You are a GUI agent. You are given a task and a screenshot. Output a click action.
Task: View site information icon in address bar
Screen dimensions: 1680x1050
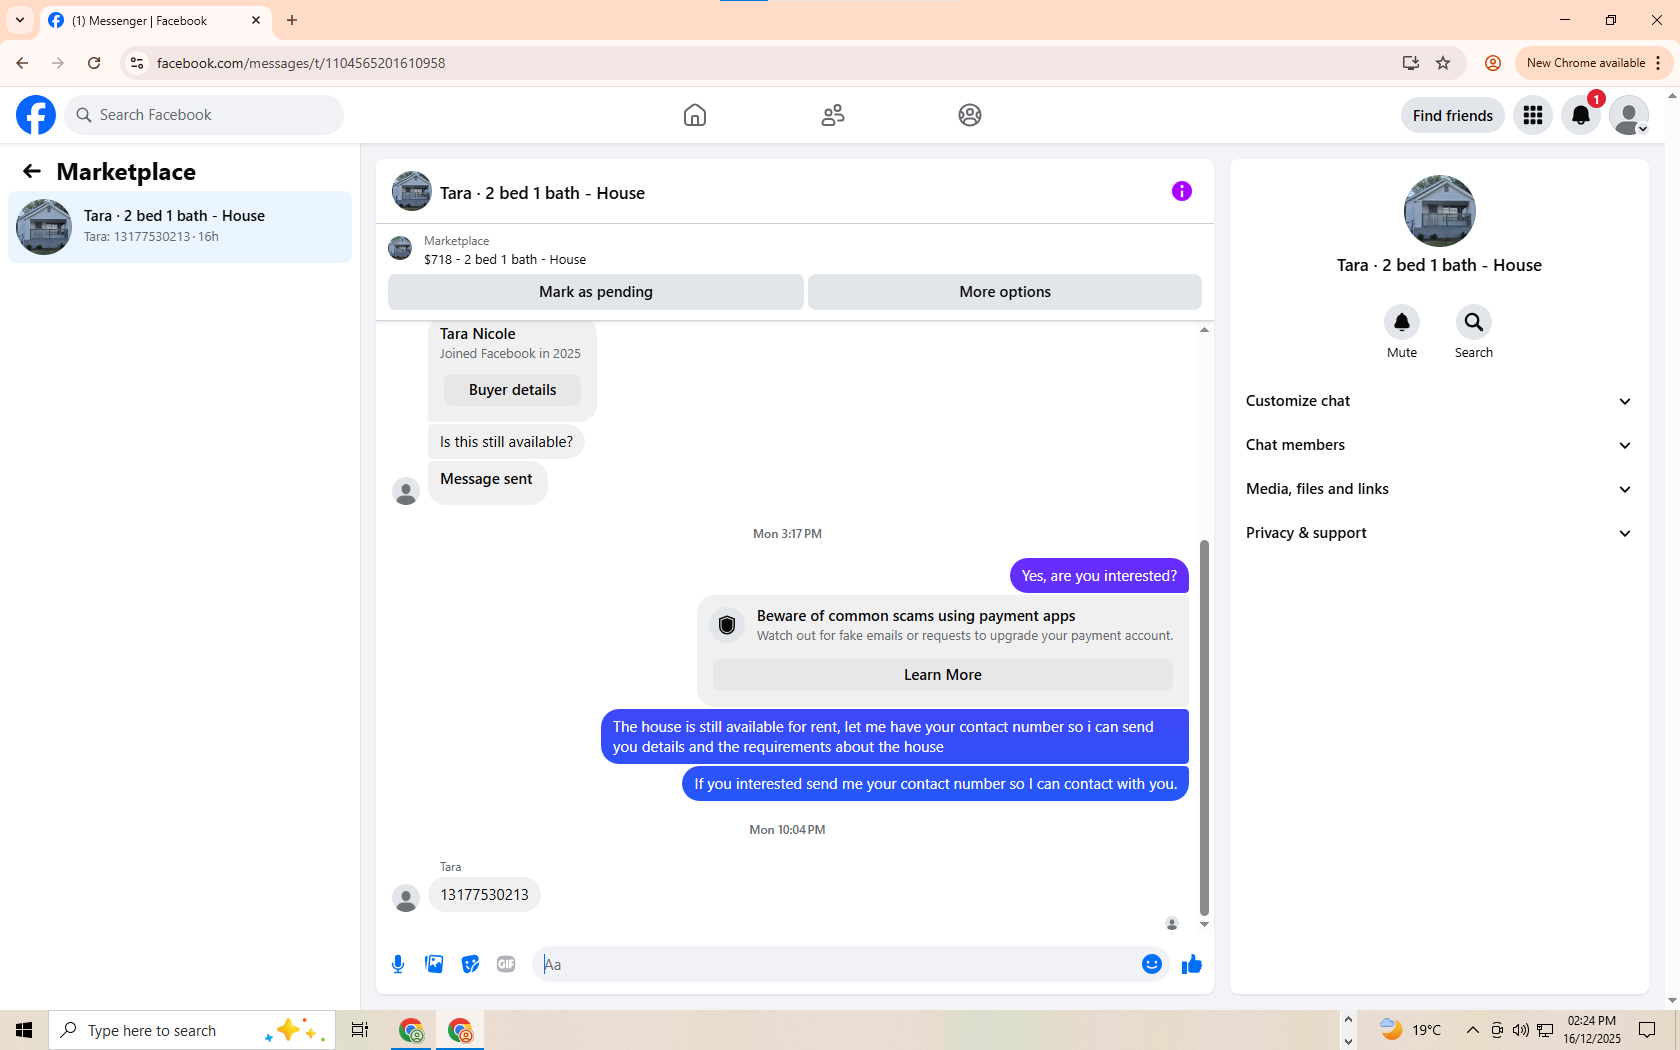point(137,63)
